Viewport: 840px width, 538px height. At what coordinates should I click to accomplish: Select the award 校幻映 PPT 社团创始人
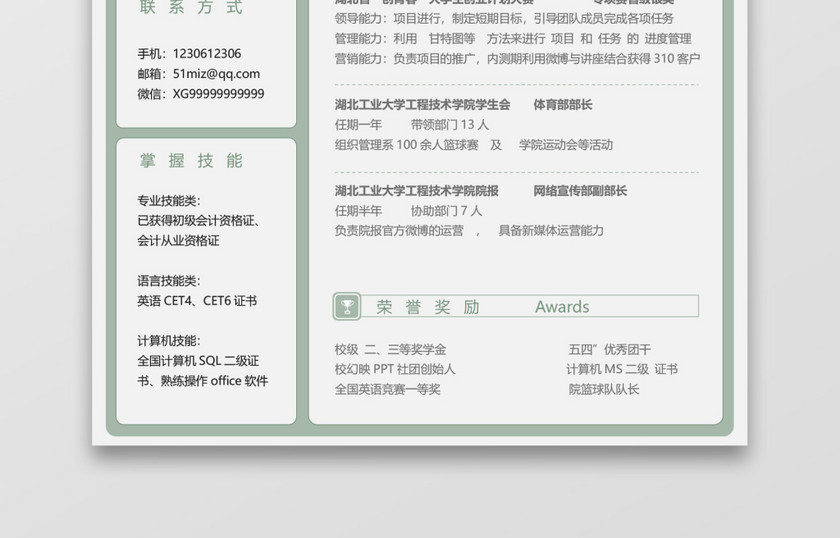click(x=395, y=369)
